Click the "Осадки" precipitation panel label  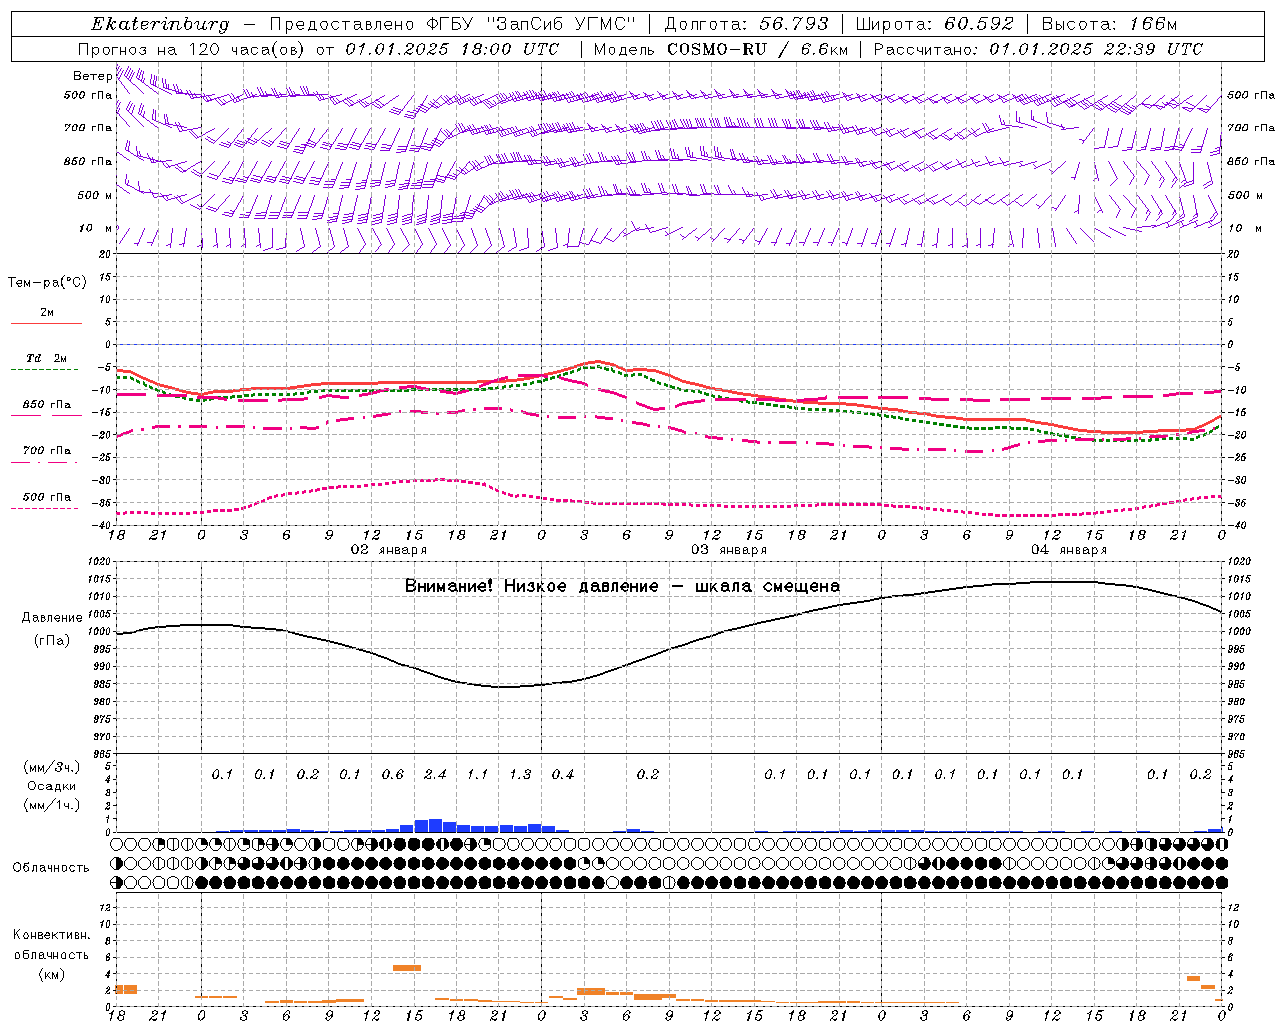point(52,786)
